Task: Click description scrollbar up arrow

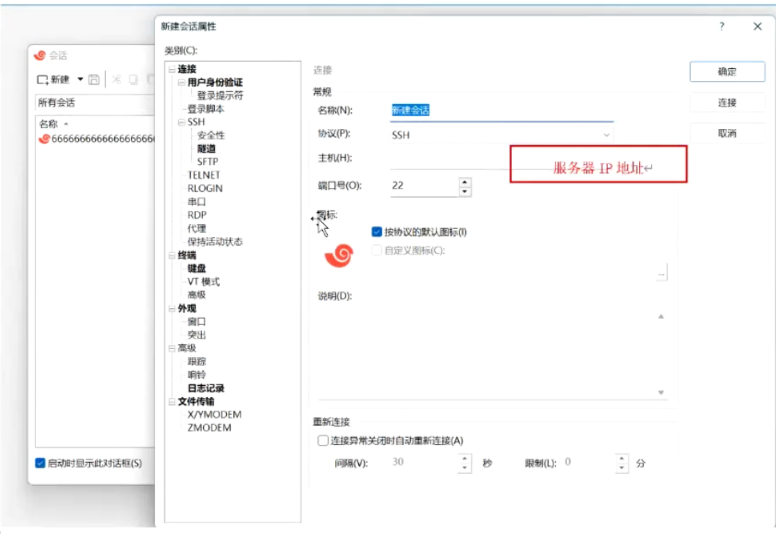Action: [x=661, y=317]
